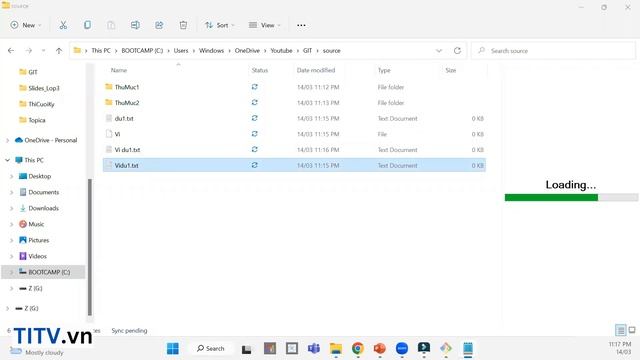The image size is (640, 360).
Task: Click the Share icon in toolbar
Action: [x=159, y=25]
